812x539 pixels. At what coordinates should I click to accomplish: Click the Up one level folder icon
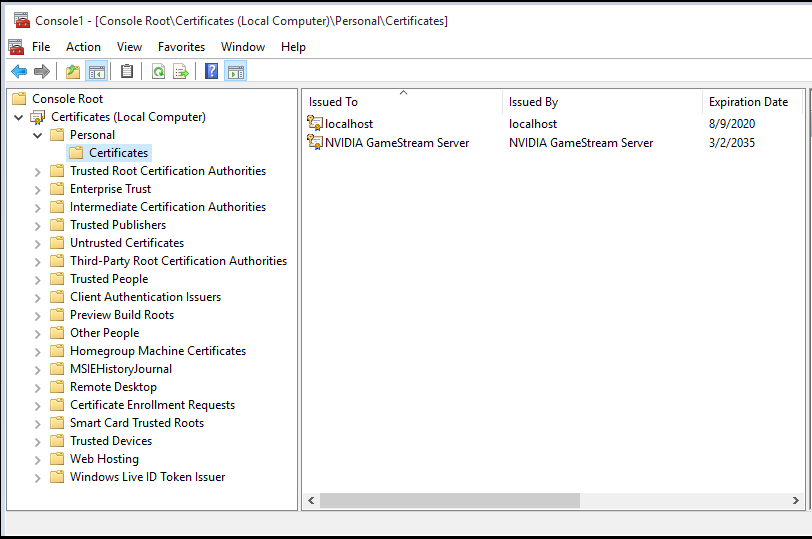[x=73, y=71]
